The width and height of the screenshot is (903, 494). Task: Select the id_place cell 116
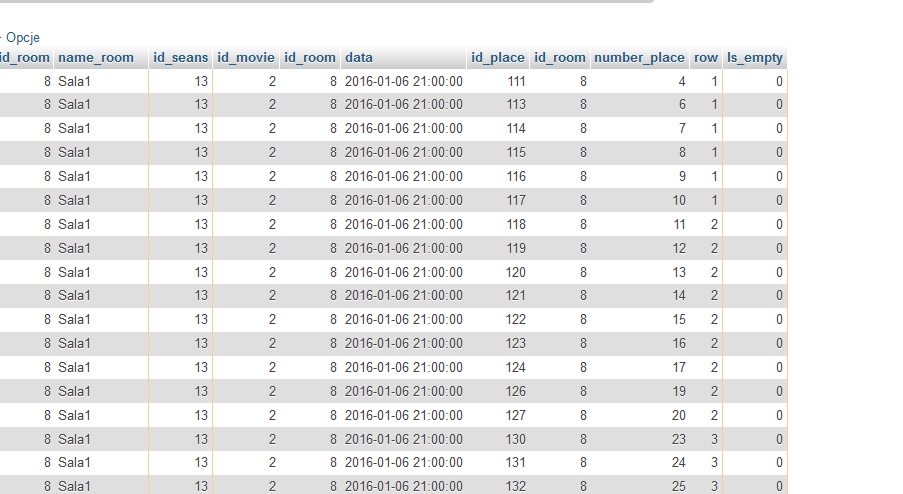point(516,177)
